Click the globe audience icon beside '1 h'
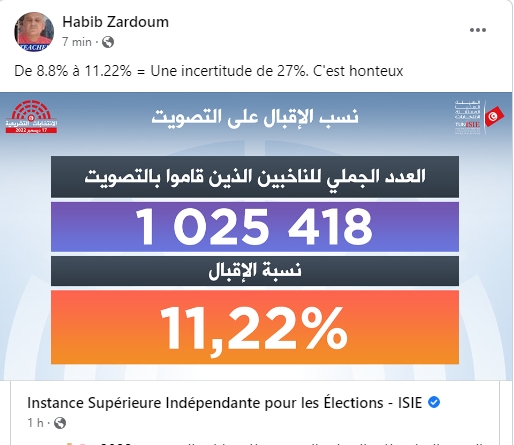The width and height of the screenshot is (514, 445). tap(60, 423)
